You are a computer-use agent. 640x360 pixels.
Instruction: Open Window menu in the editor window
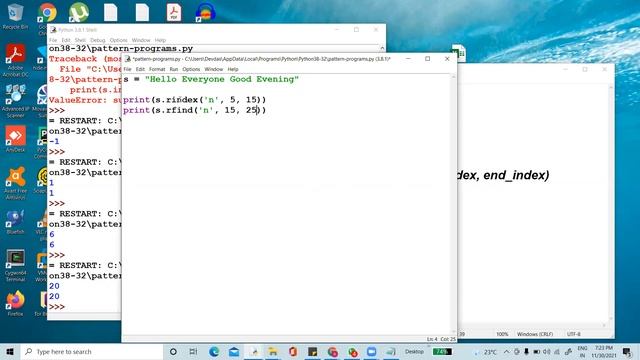tap(213, 69)
